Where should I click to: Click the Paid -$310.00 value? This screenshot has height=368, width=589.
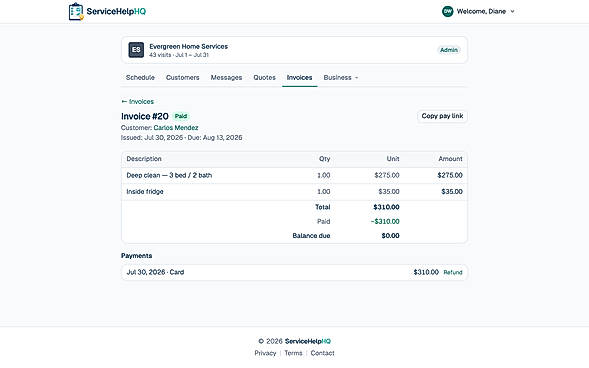coord(385,222)
